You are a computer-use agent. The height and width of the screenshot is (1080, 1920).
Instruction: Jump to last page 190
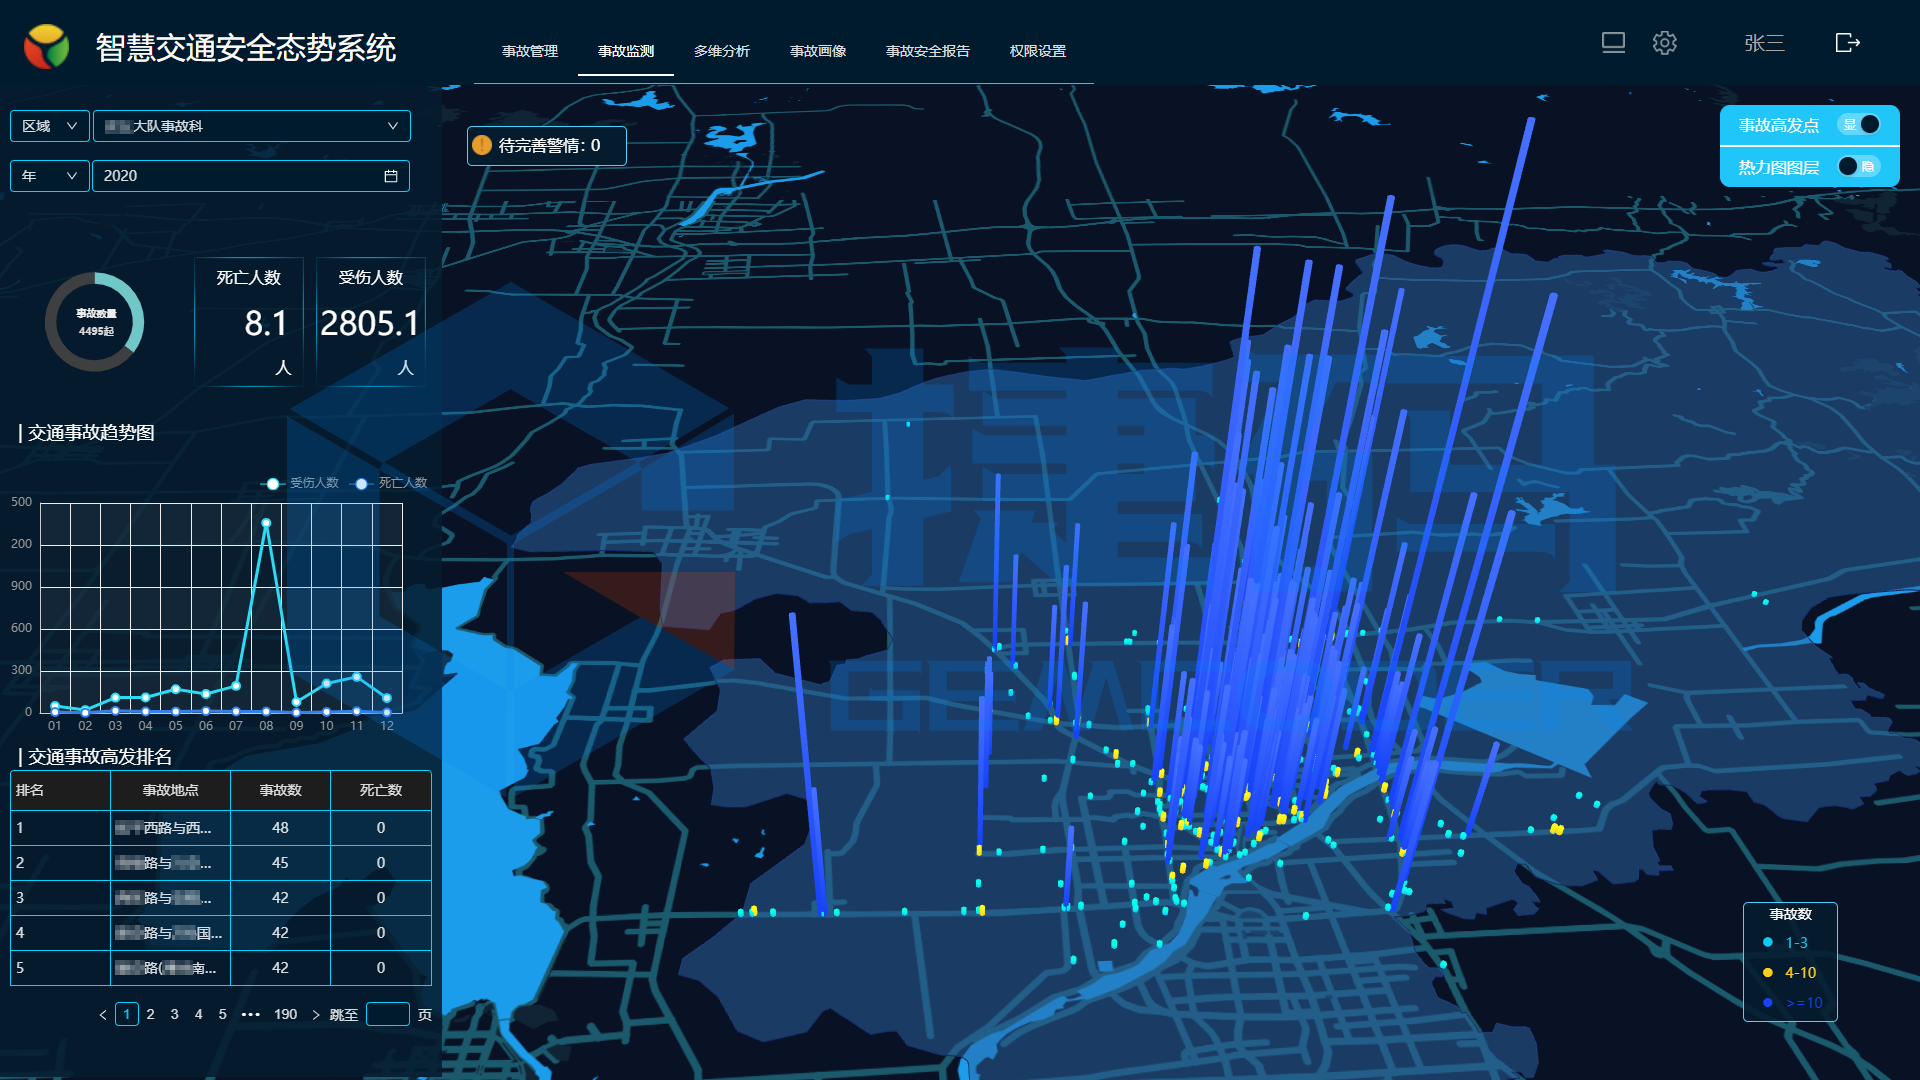285,1014
